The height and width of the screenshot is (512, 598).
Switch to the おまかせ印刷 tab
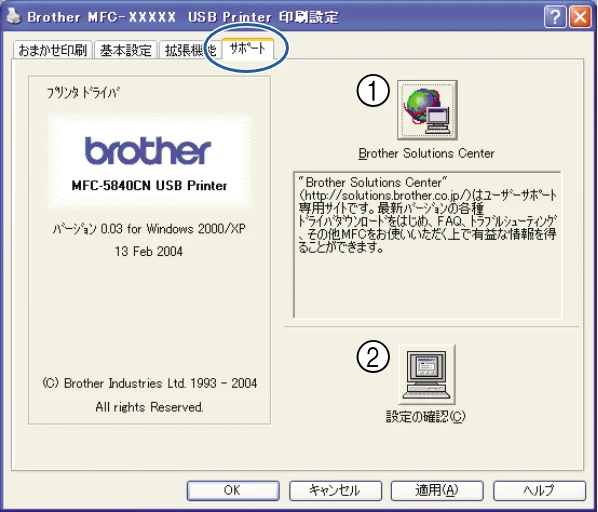click(x=53, y=50)
